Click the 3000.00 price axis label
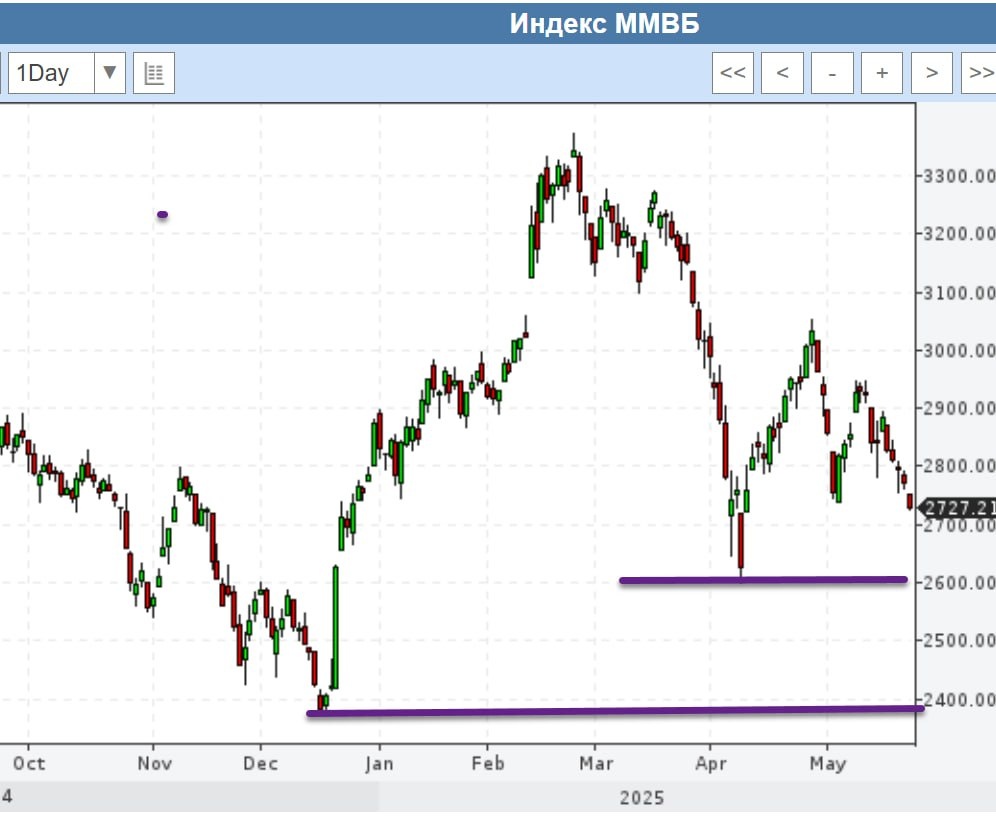Viewport: 996px width, 821px height. [959, 350]
